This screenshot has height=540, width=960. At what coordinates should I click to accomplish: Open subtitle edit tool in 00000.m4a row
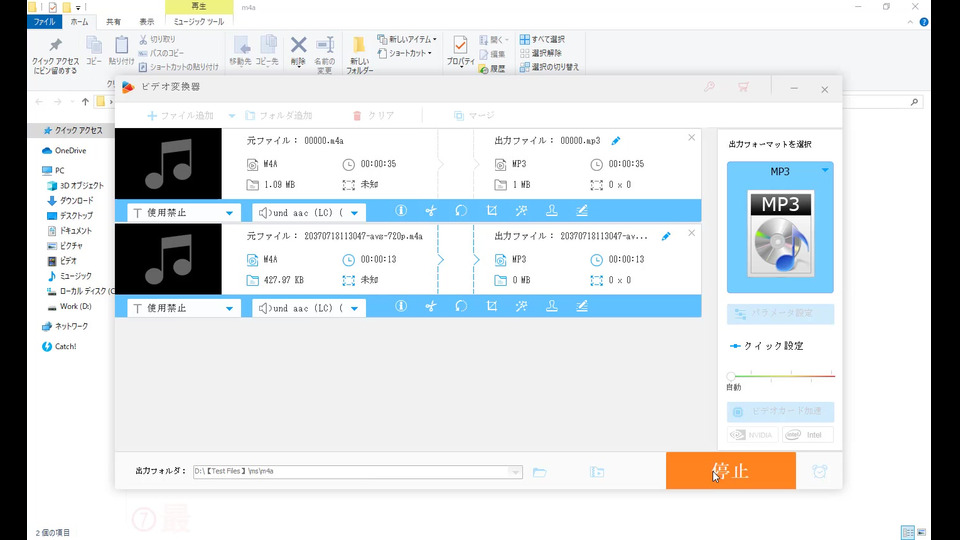(582, 211)
